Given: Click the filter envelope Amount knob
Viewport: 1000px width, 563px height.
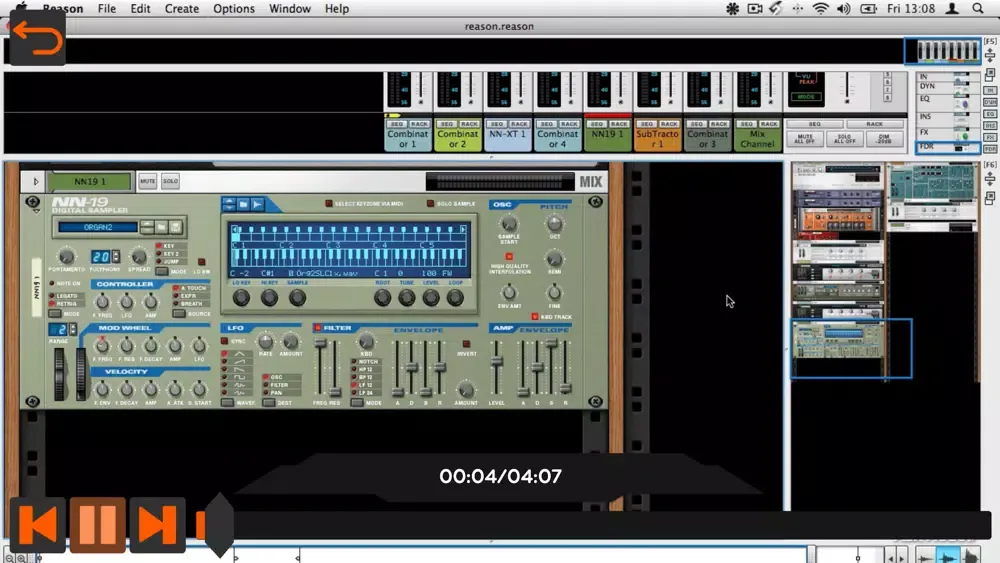Looking at the screenshot, I should 466,390.
